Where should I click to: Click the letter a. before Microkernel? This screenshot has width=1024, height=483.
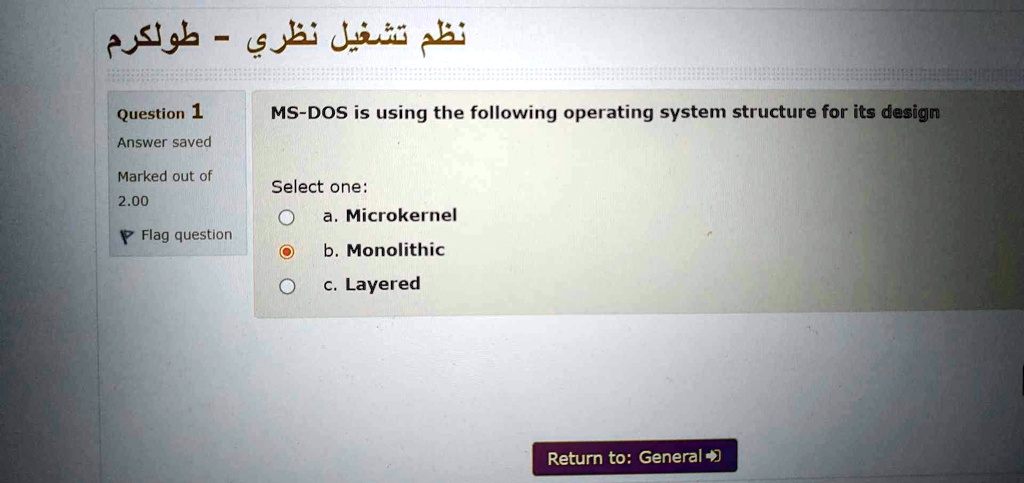coord(330,216)
